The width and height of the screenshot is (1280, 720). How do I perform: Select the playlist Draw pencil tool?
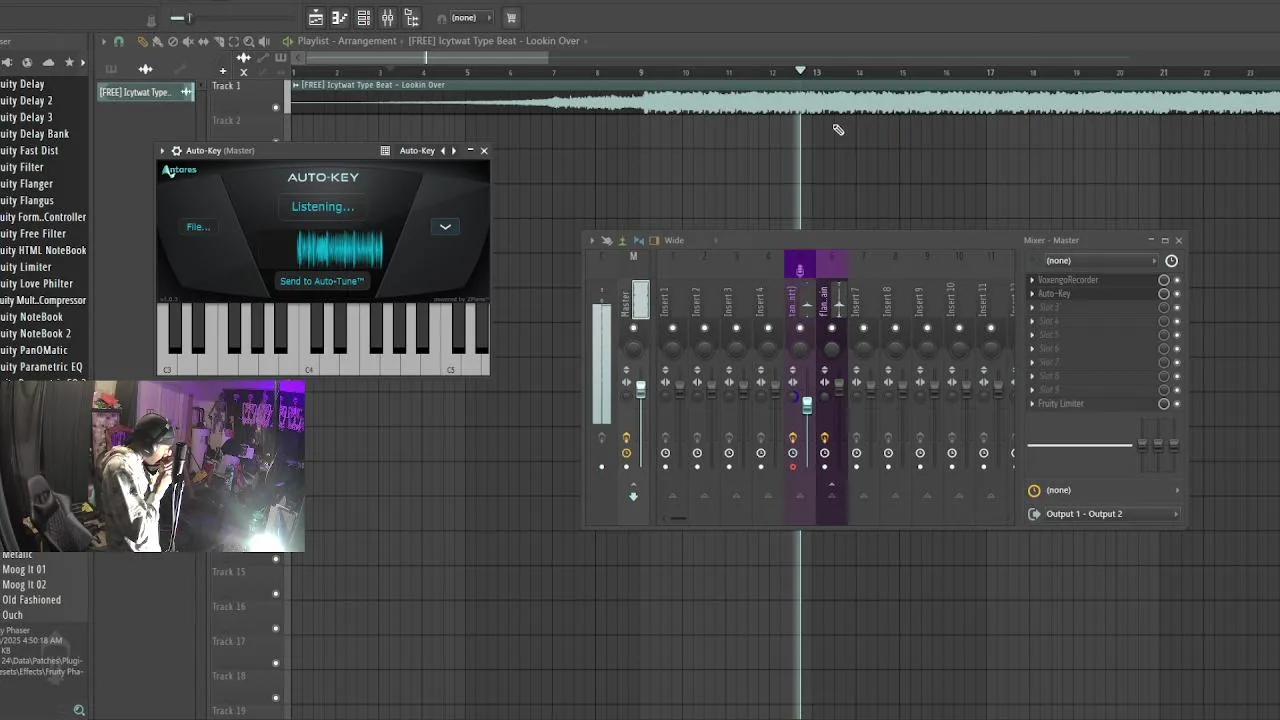[142, 41]
